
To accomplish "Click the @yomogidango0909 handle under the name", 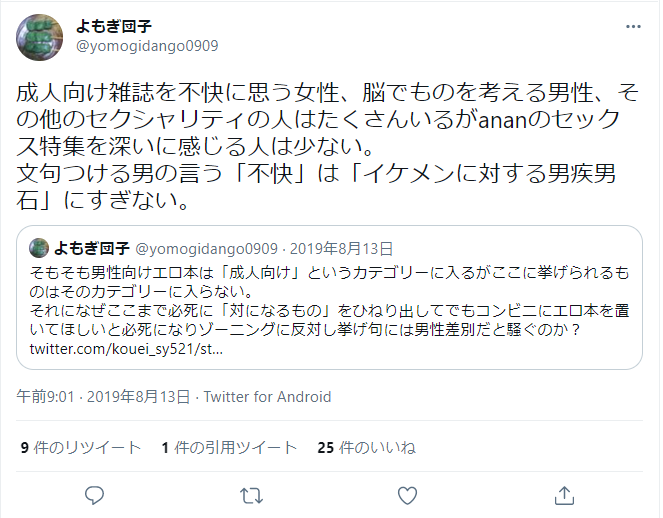I will (147, 46).
